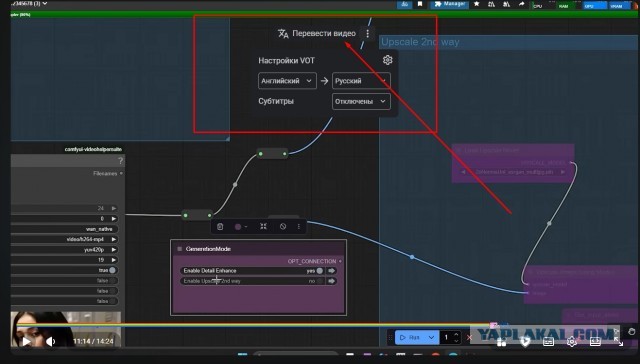Increase the value 19 with its arrow
Screen dimensions: 640x364
click(114, 260)
